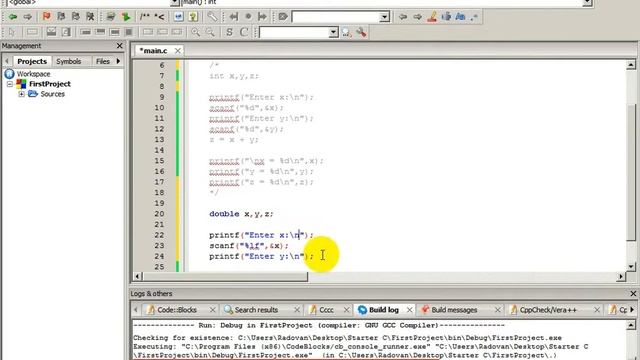Open the Cccc log tab
Image resolution: width=640 pixels, height=360 pixels.
click(x=326, y=310)
